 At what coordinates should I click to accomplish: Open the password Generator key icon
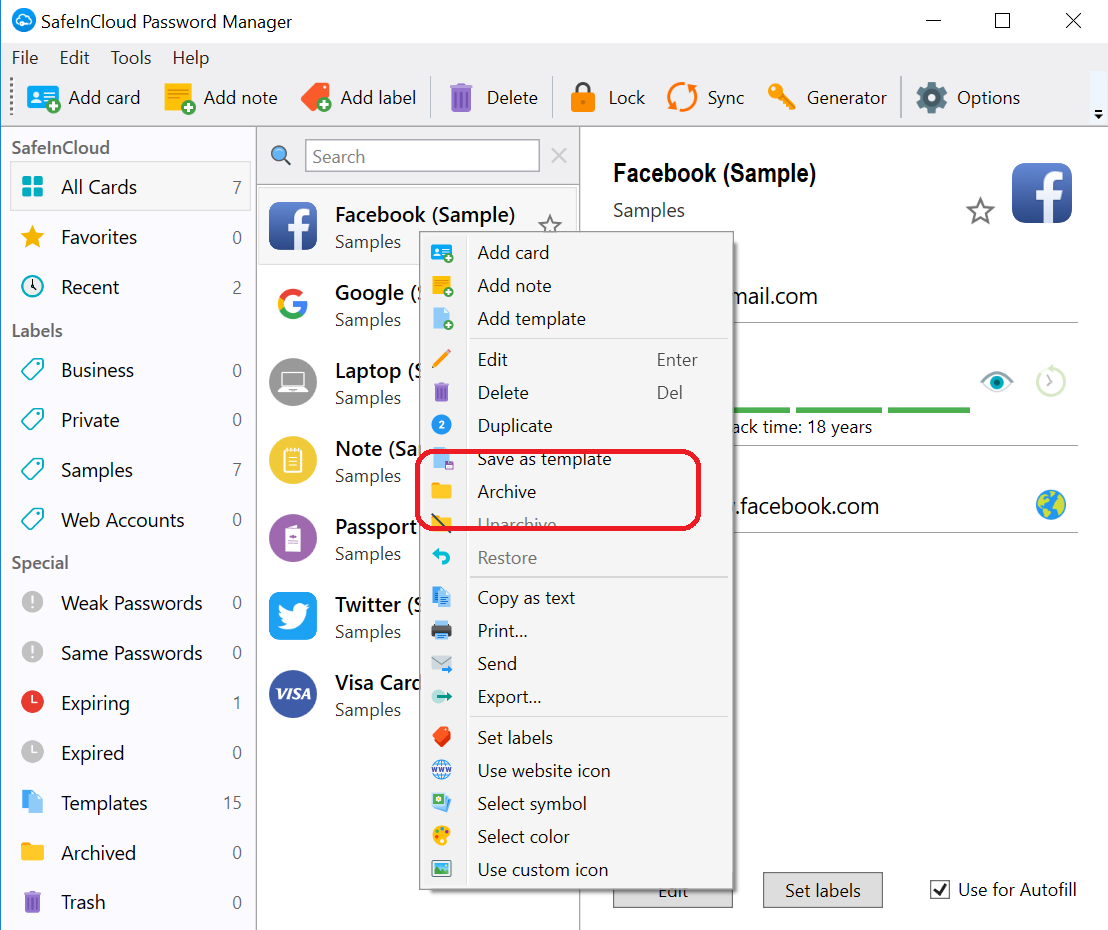click(782, 98)
